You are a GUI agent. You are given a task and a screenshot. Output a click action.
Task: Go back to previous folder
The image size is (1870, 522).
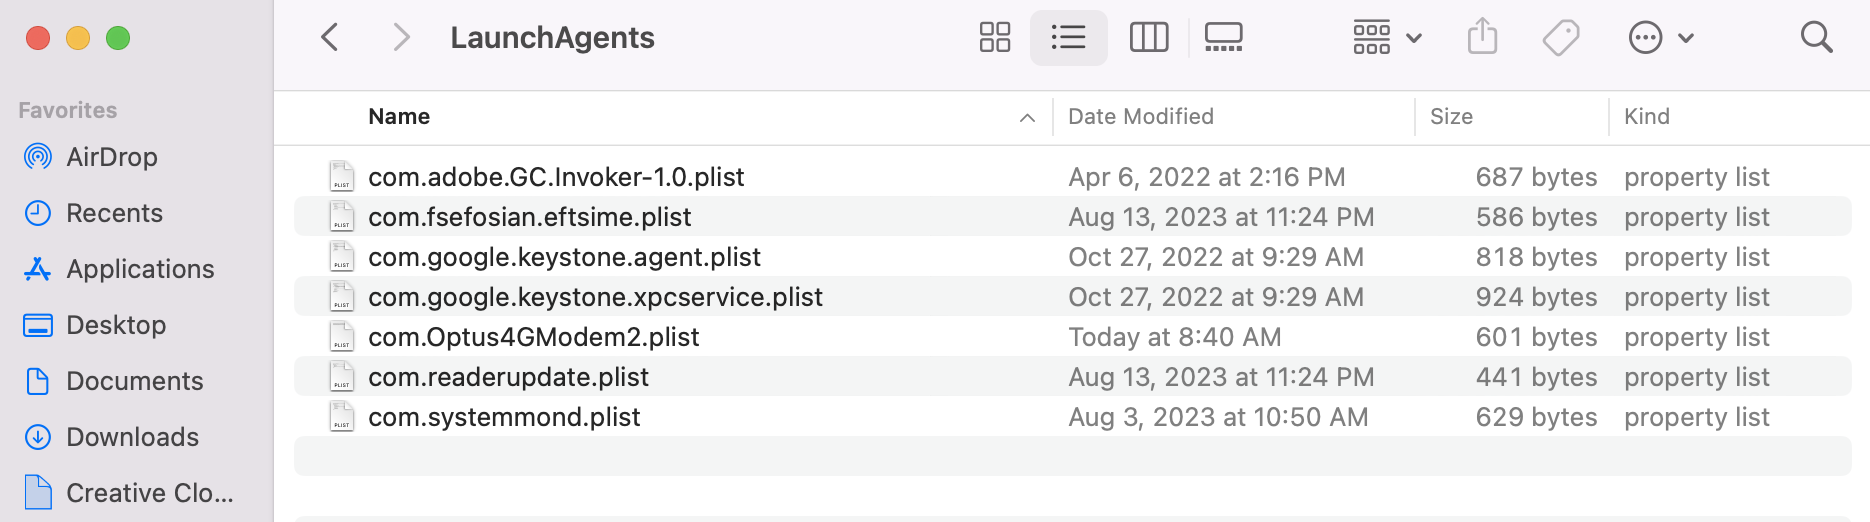pos(330,38)
